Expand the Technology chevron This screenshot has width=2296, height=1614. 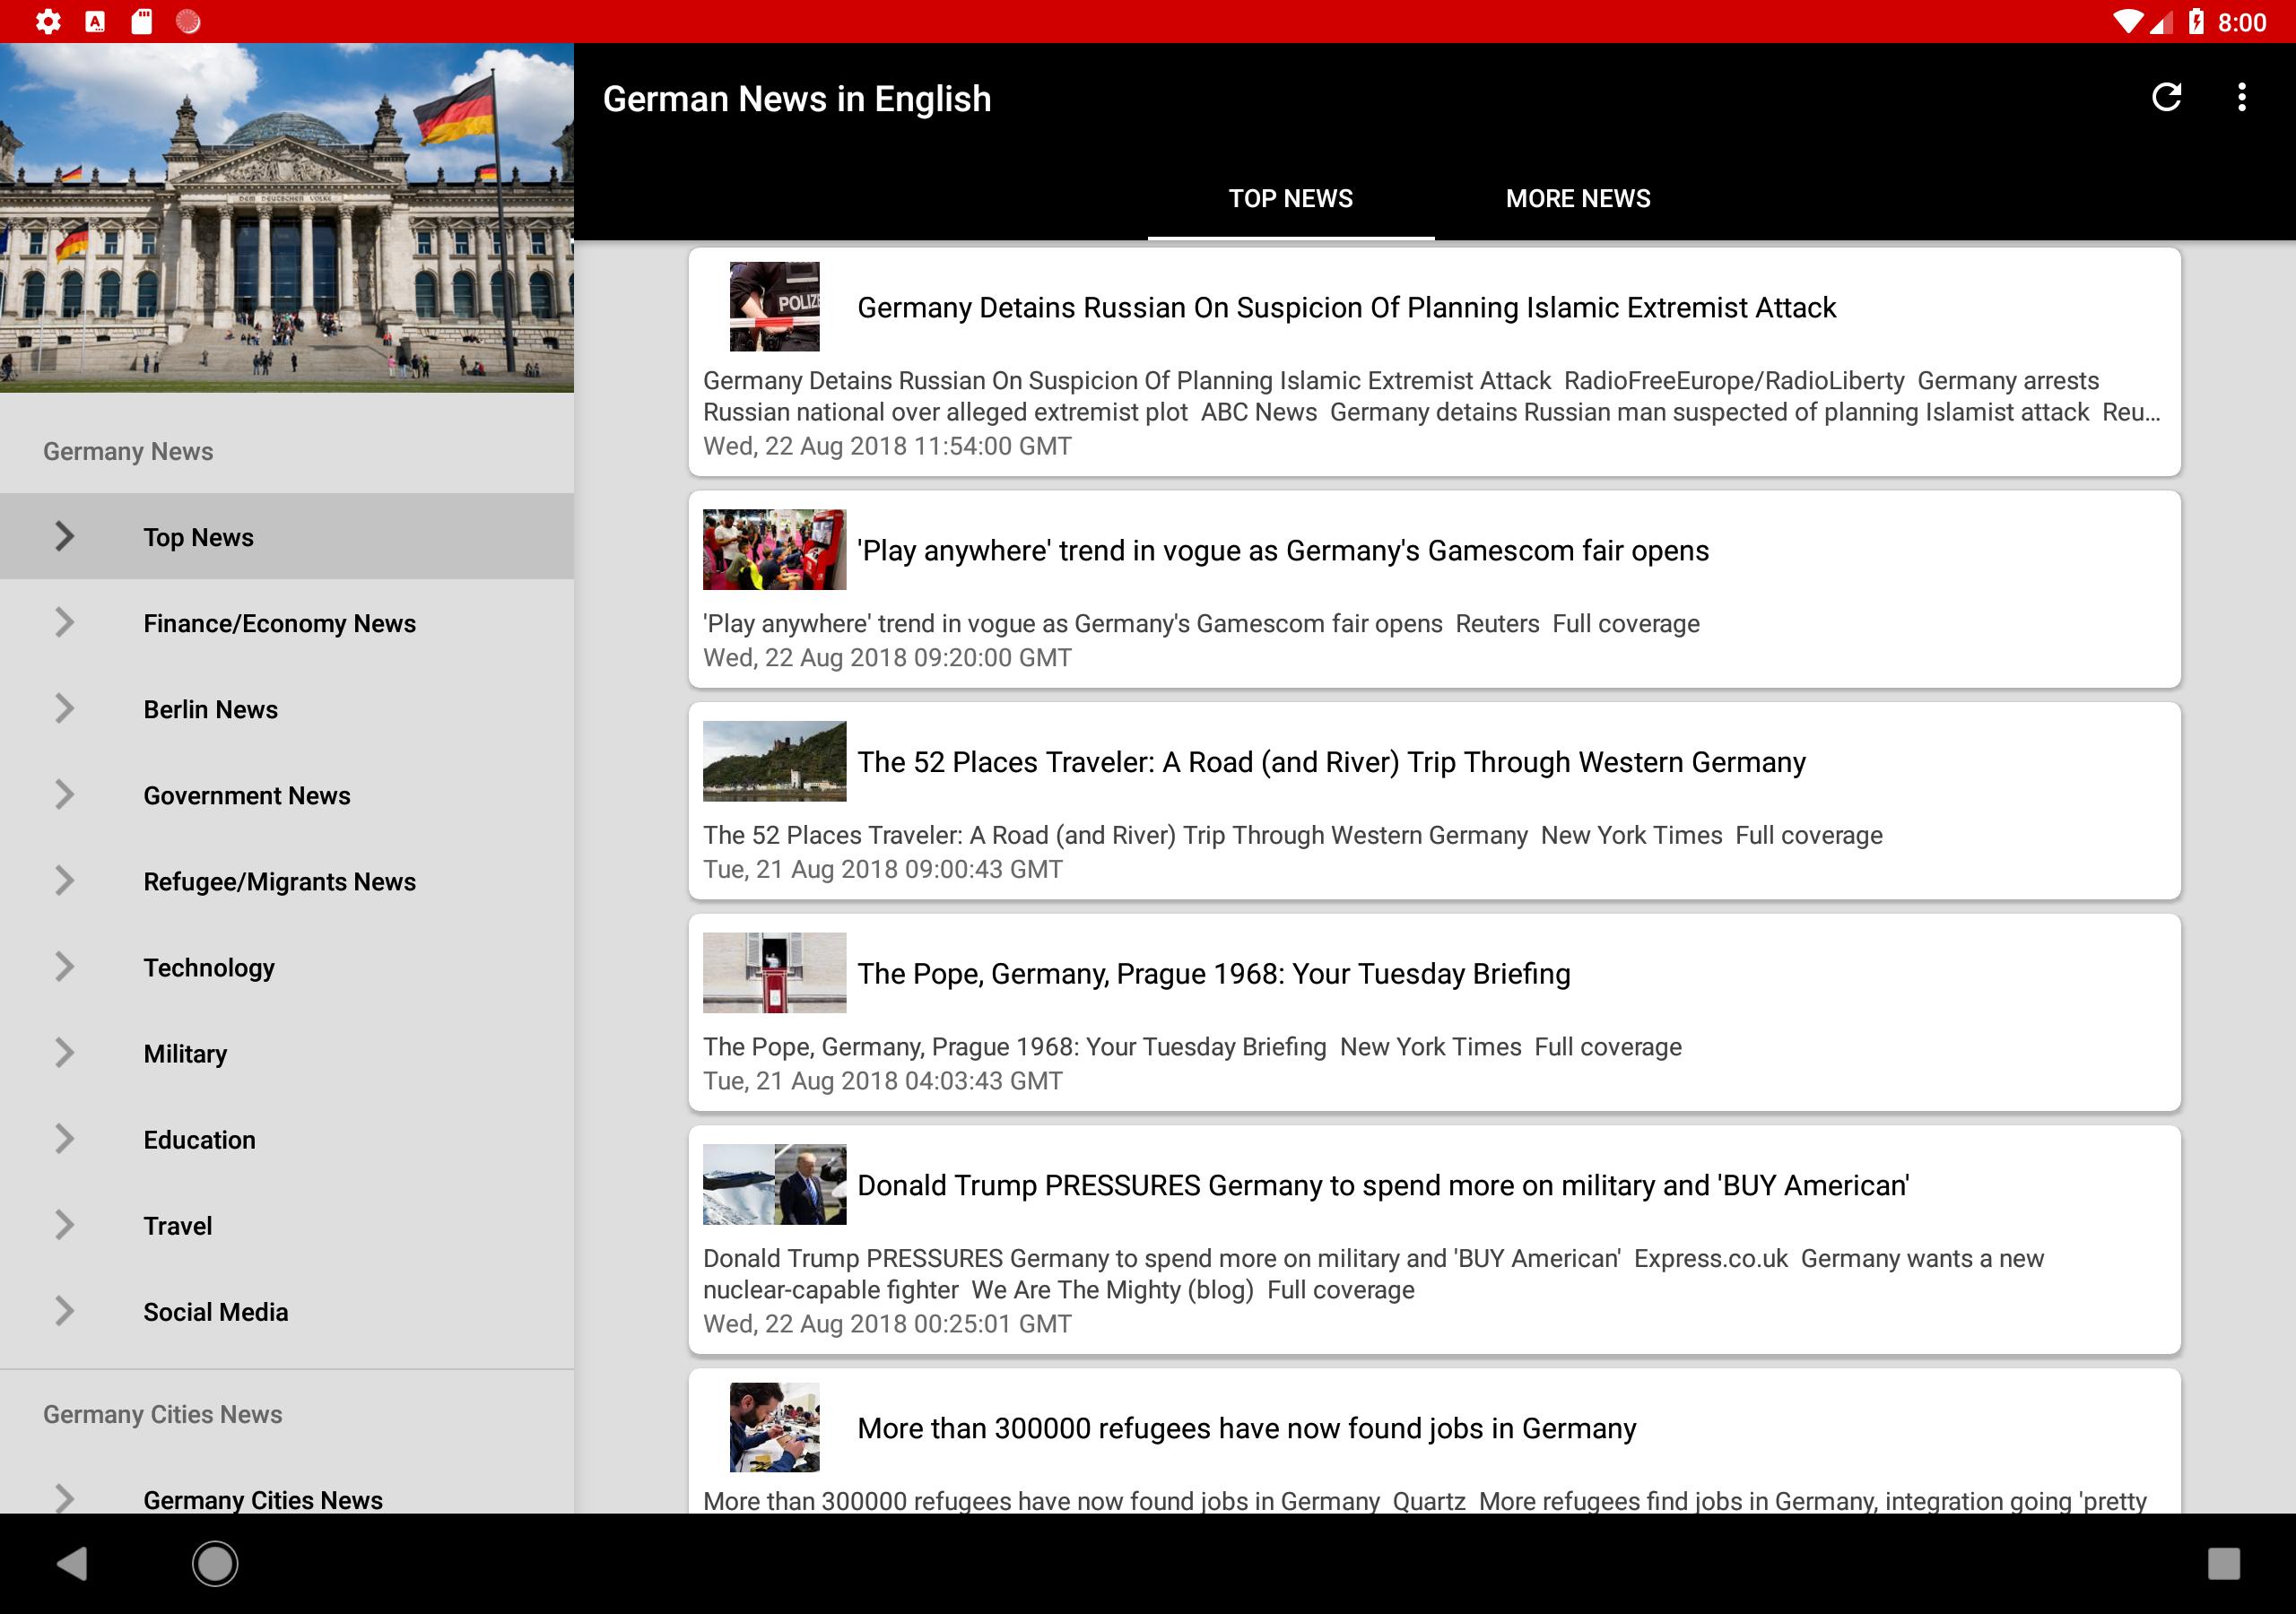tap(64, 966)
